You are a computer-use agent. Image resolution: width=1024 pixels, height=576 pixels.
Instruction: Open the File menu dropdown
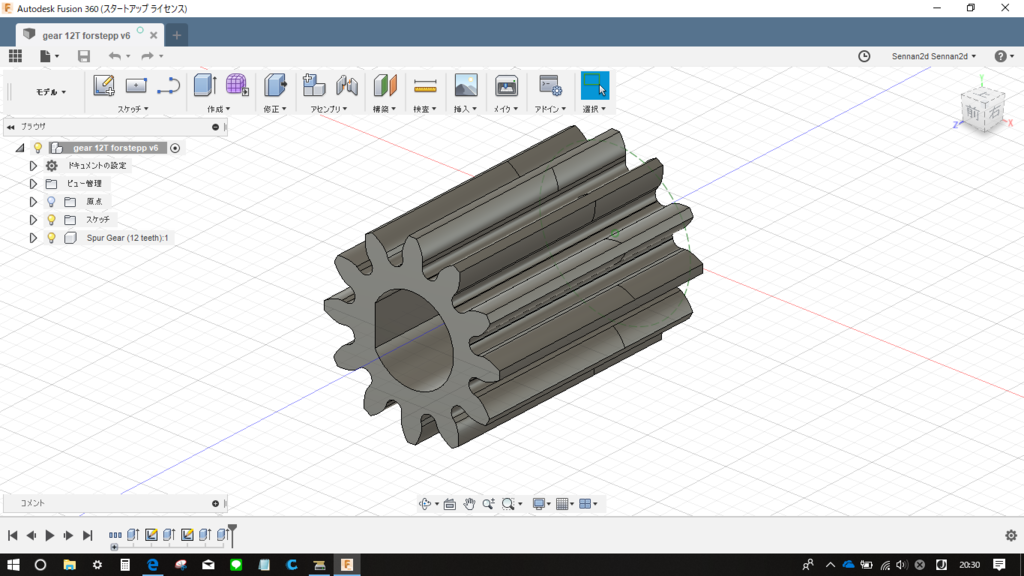pos(49,56)
